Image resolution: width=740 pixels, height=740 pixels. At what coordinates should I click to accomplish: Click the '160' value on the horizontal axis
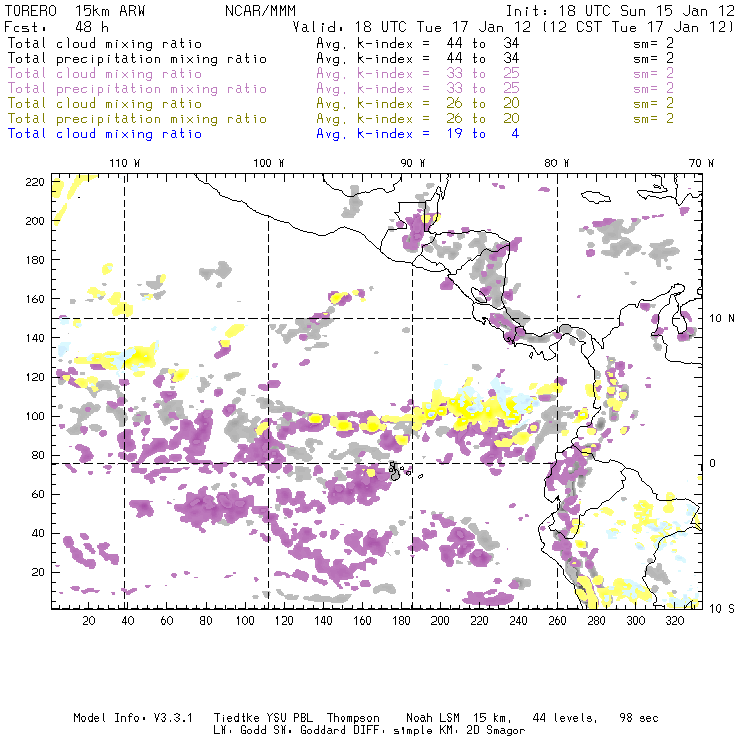pyautogui.click(x=362, y=621)
